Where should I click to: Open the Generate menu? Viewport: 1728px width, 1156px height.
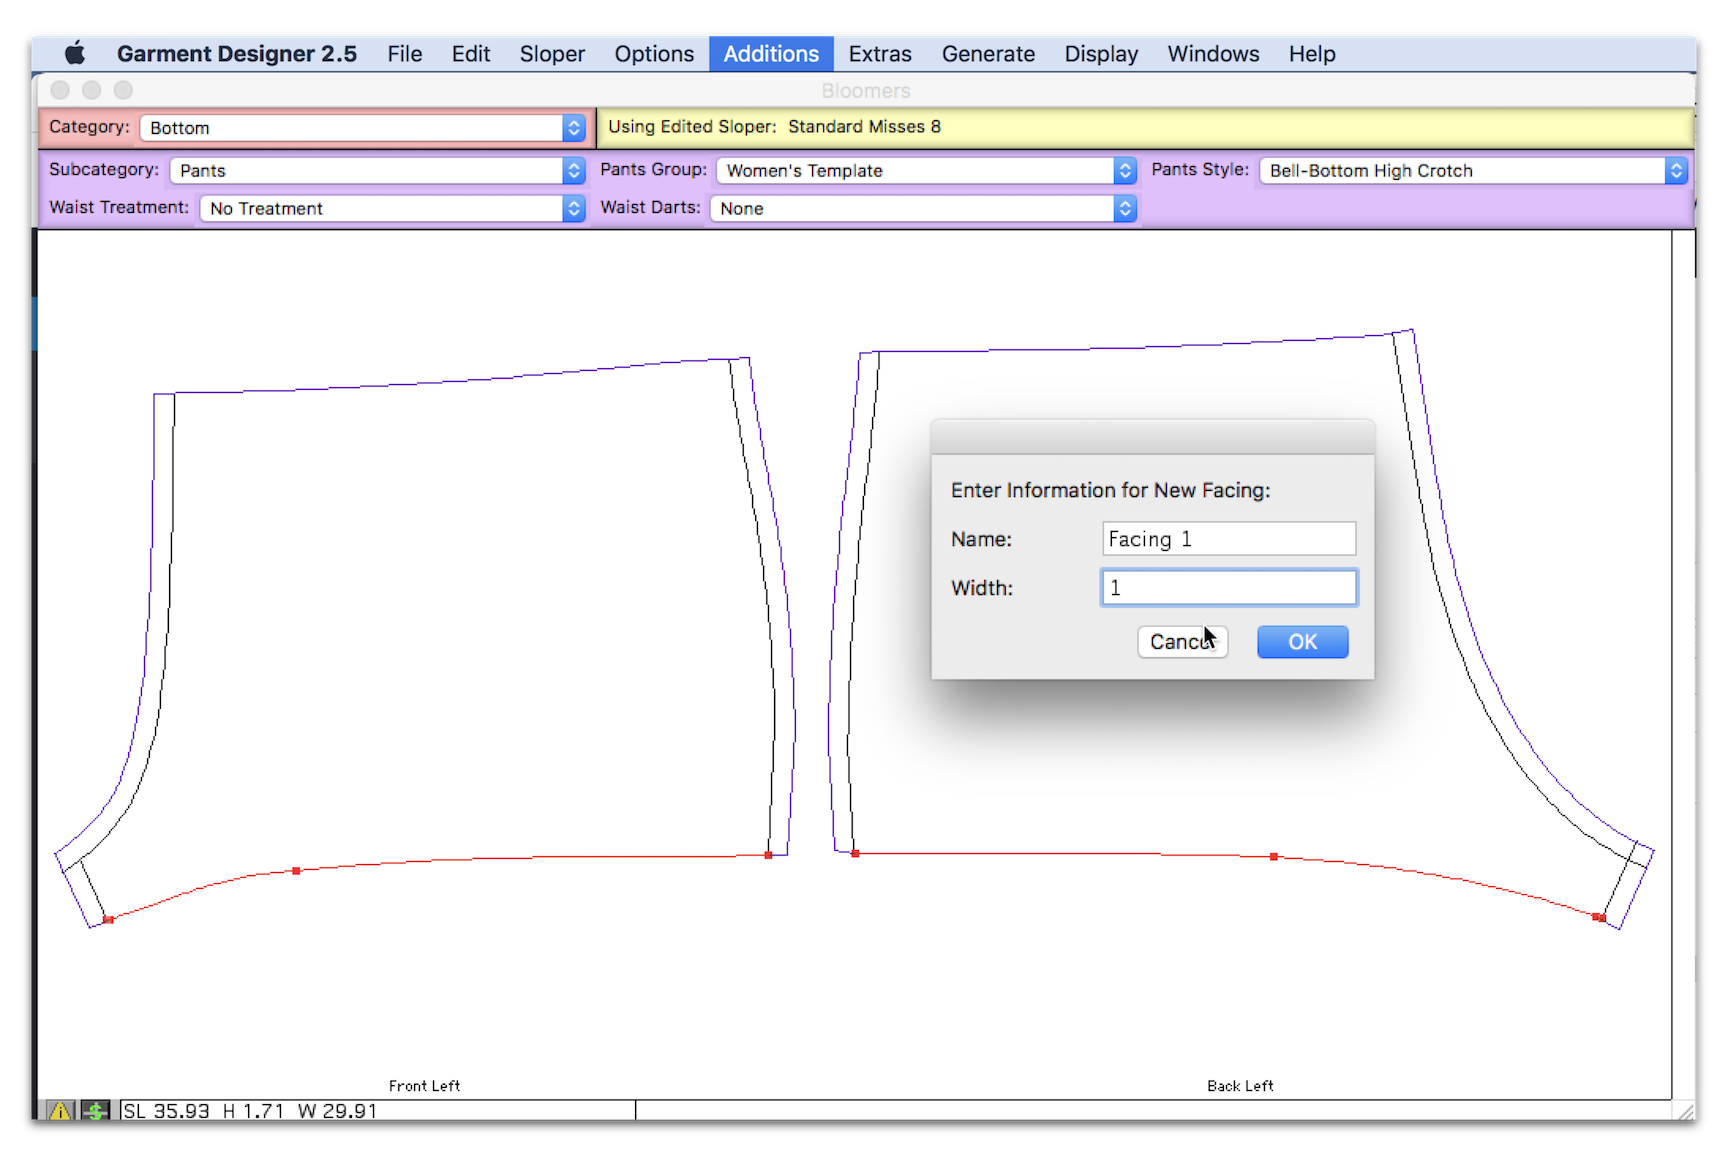click(988, 54)
